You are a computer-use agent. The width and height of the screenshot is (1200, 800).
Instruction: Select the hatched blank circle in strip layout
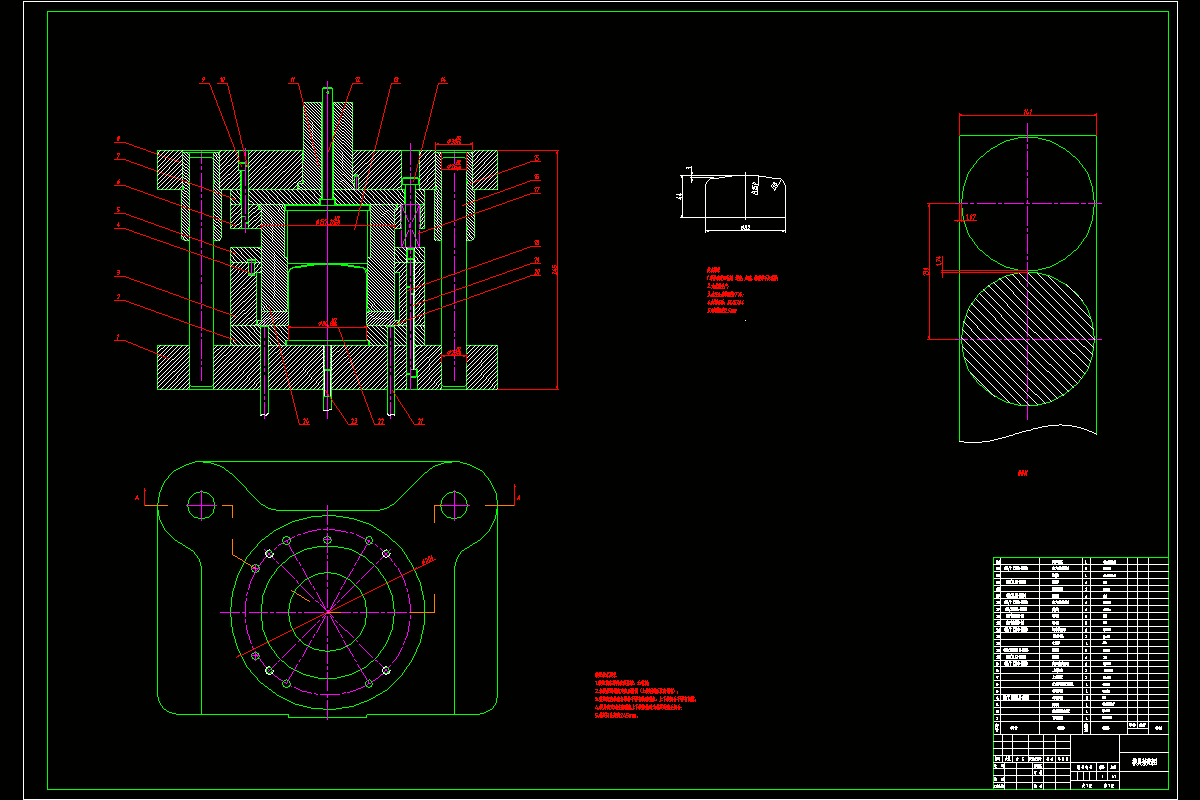click(x=1027, y=339)
